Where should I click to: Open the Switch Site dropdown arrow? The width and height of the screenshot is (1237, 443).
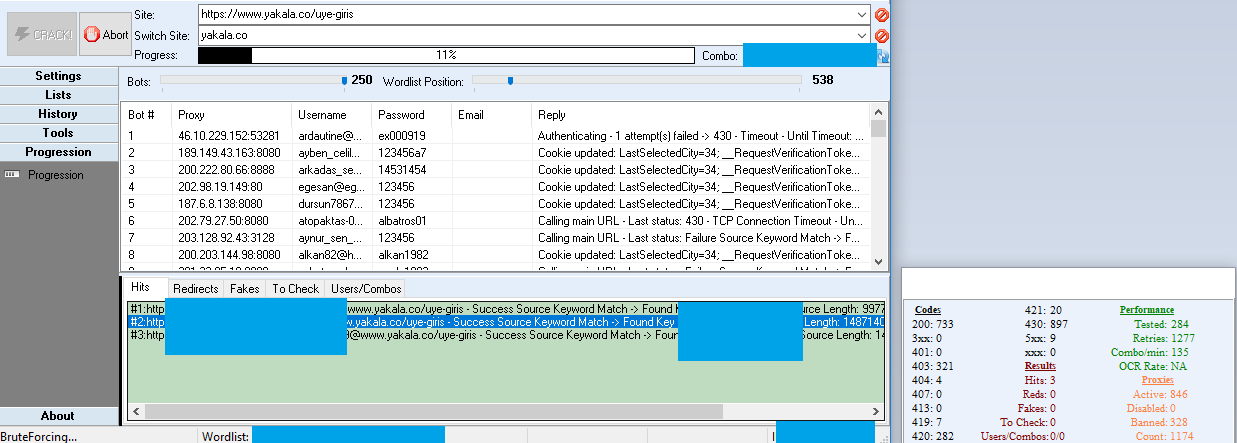pyautogui.click(x=862, y=35)
